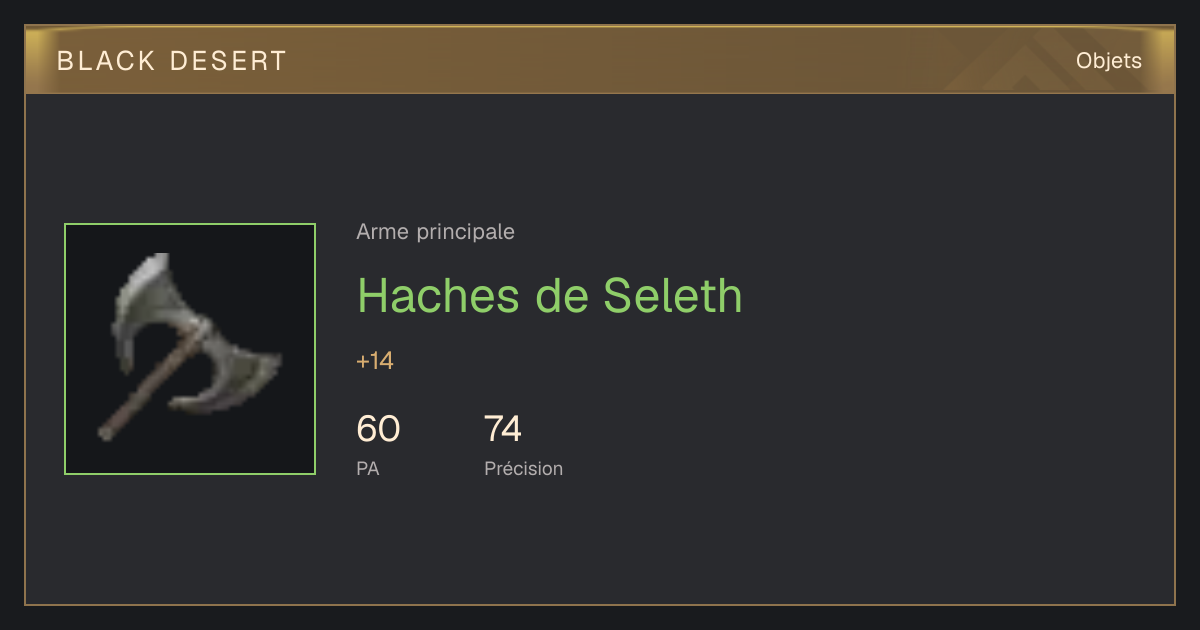Click the Précision stat label
1200x630 pixels.
(x=523, y=468)
